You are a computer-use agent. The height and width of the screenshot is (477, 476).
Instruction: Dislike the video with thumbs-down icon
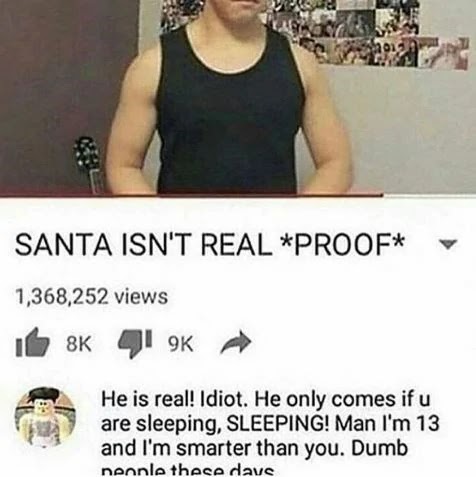point(136,344)
